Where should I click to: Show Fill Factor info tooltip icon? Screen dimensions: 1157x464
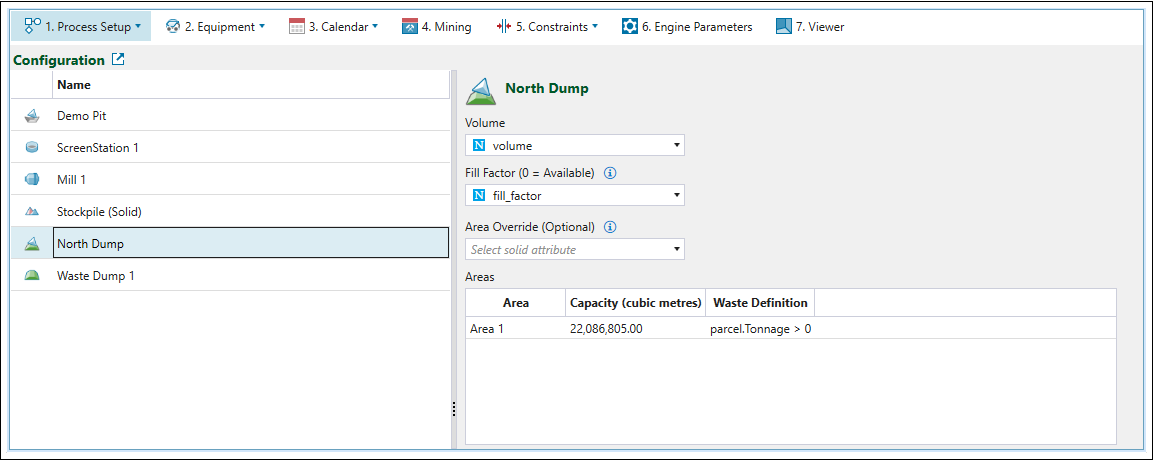click(610, 173)
